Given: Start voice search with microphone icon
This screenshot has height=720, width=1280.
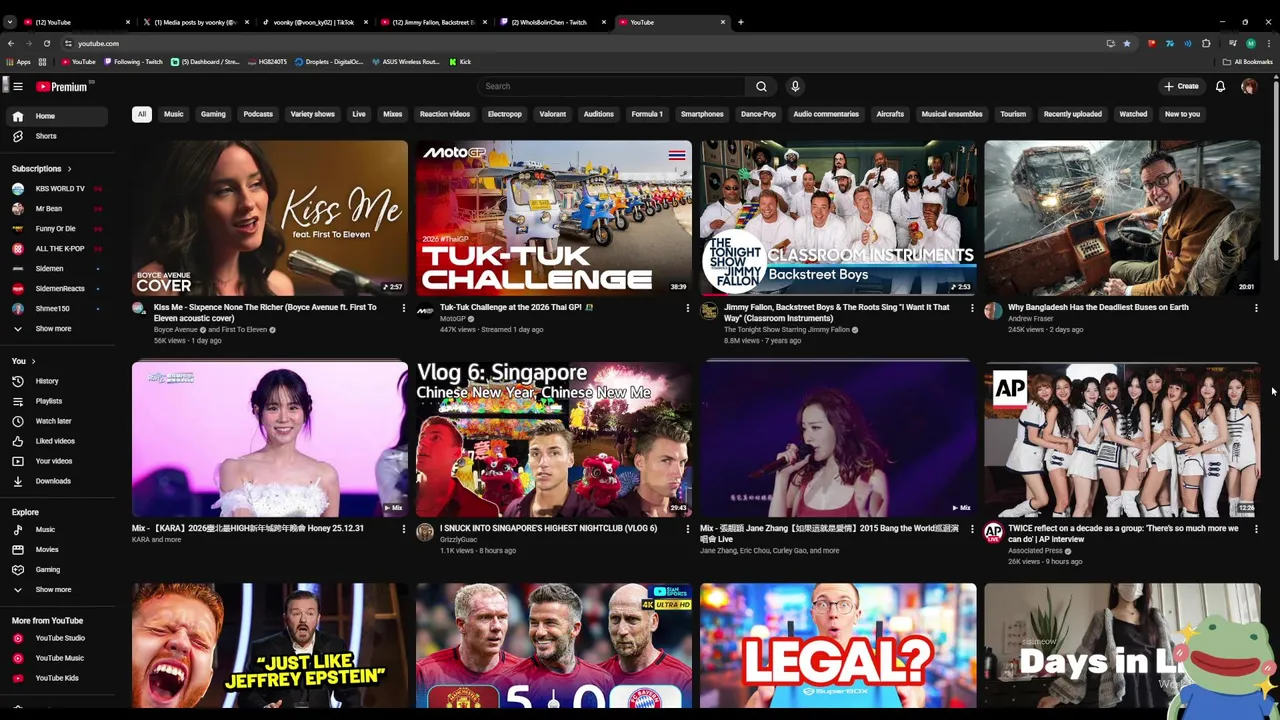Looking at the screenshot, I should pyautogui.click(x=795, y=87).
